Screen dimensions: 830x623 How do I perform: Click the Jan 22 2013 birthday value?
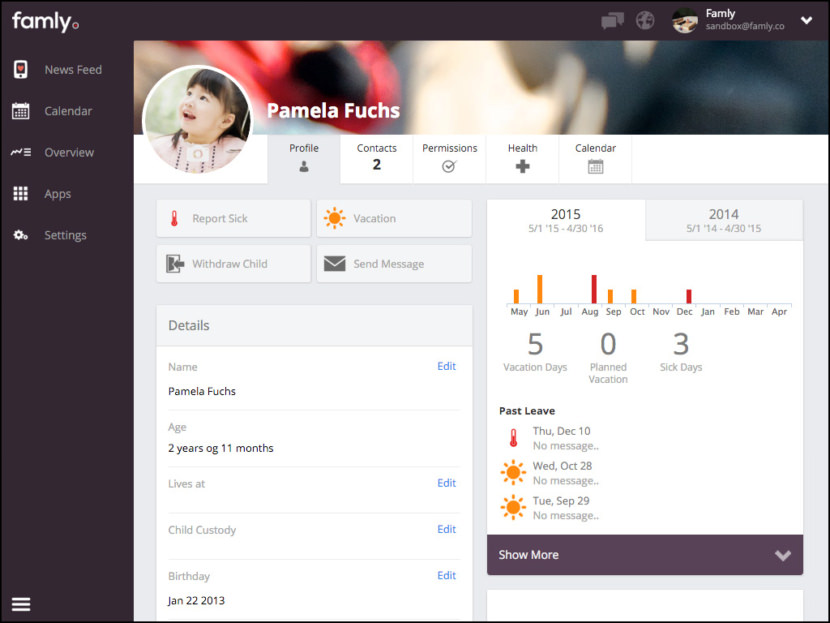tap(196, 600)
